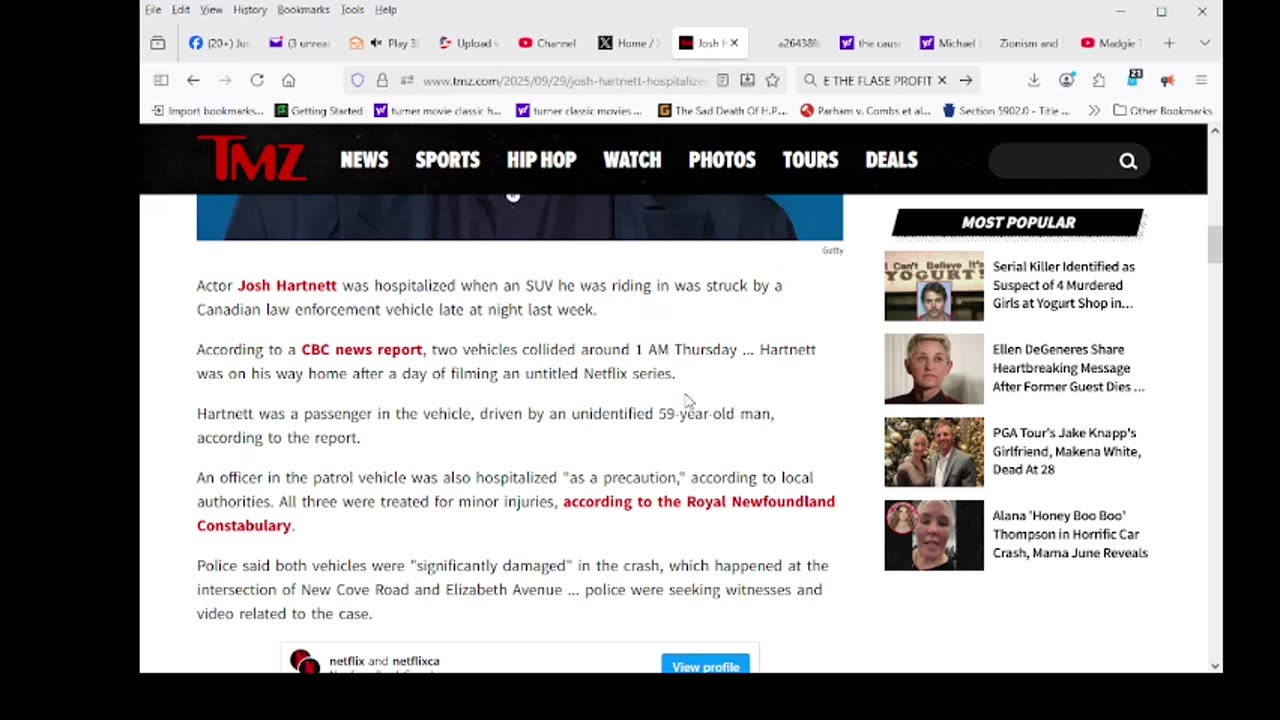Image resolution: width=1280 pixels, height=720 pixels.
Task: Open the Firefox account icon
Action: click(x=1067, y=80)
